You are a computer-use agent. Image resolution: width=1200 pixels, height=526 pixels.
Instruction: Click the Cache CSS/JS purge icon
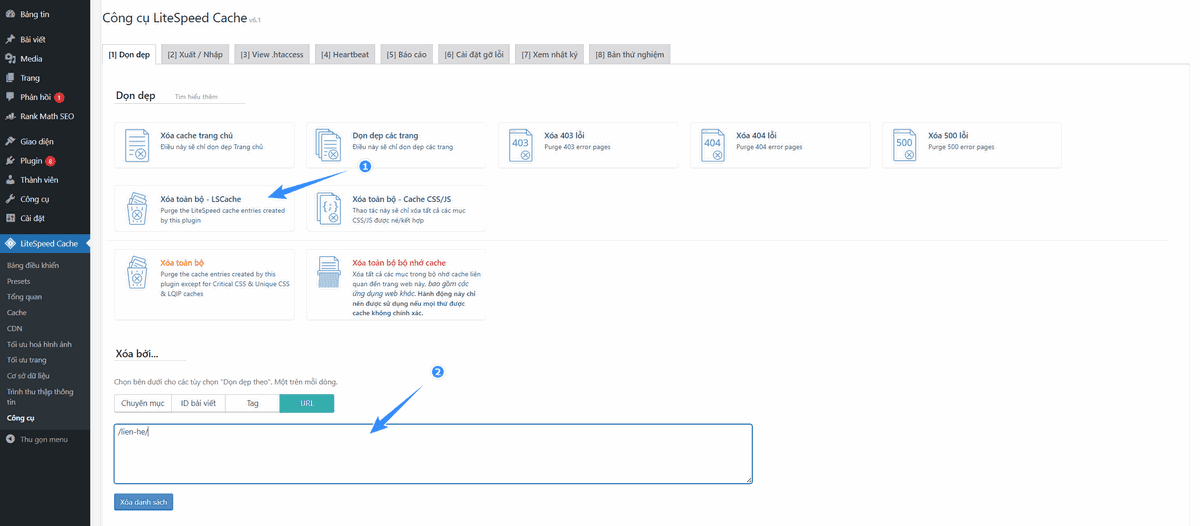[x=329, y=209]
